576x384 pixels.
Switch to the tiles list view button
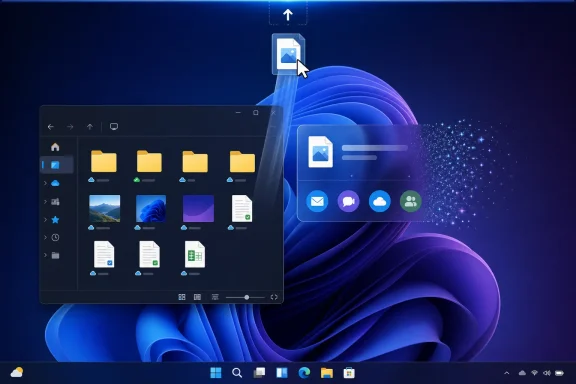(197, 297)
